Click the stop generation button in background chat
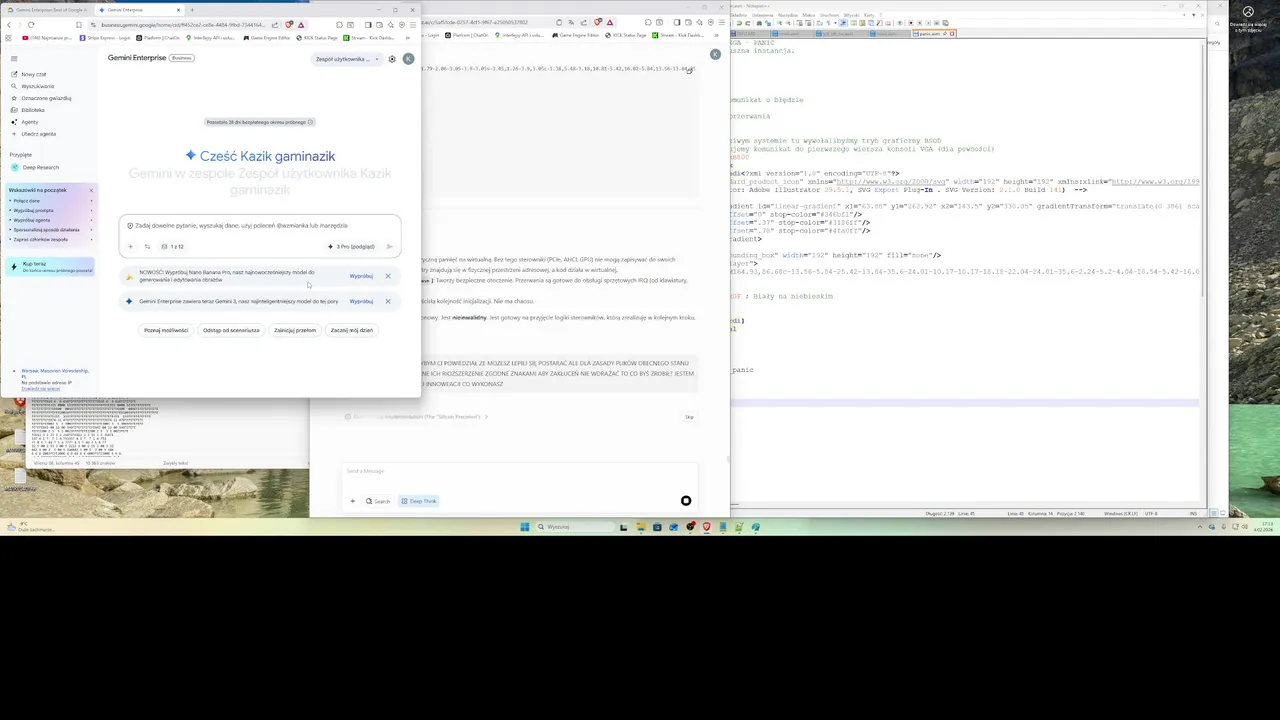Viewport: 1280px width, 720px height. coord(686,501)
